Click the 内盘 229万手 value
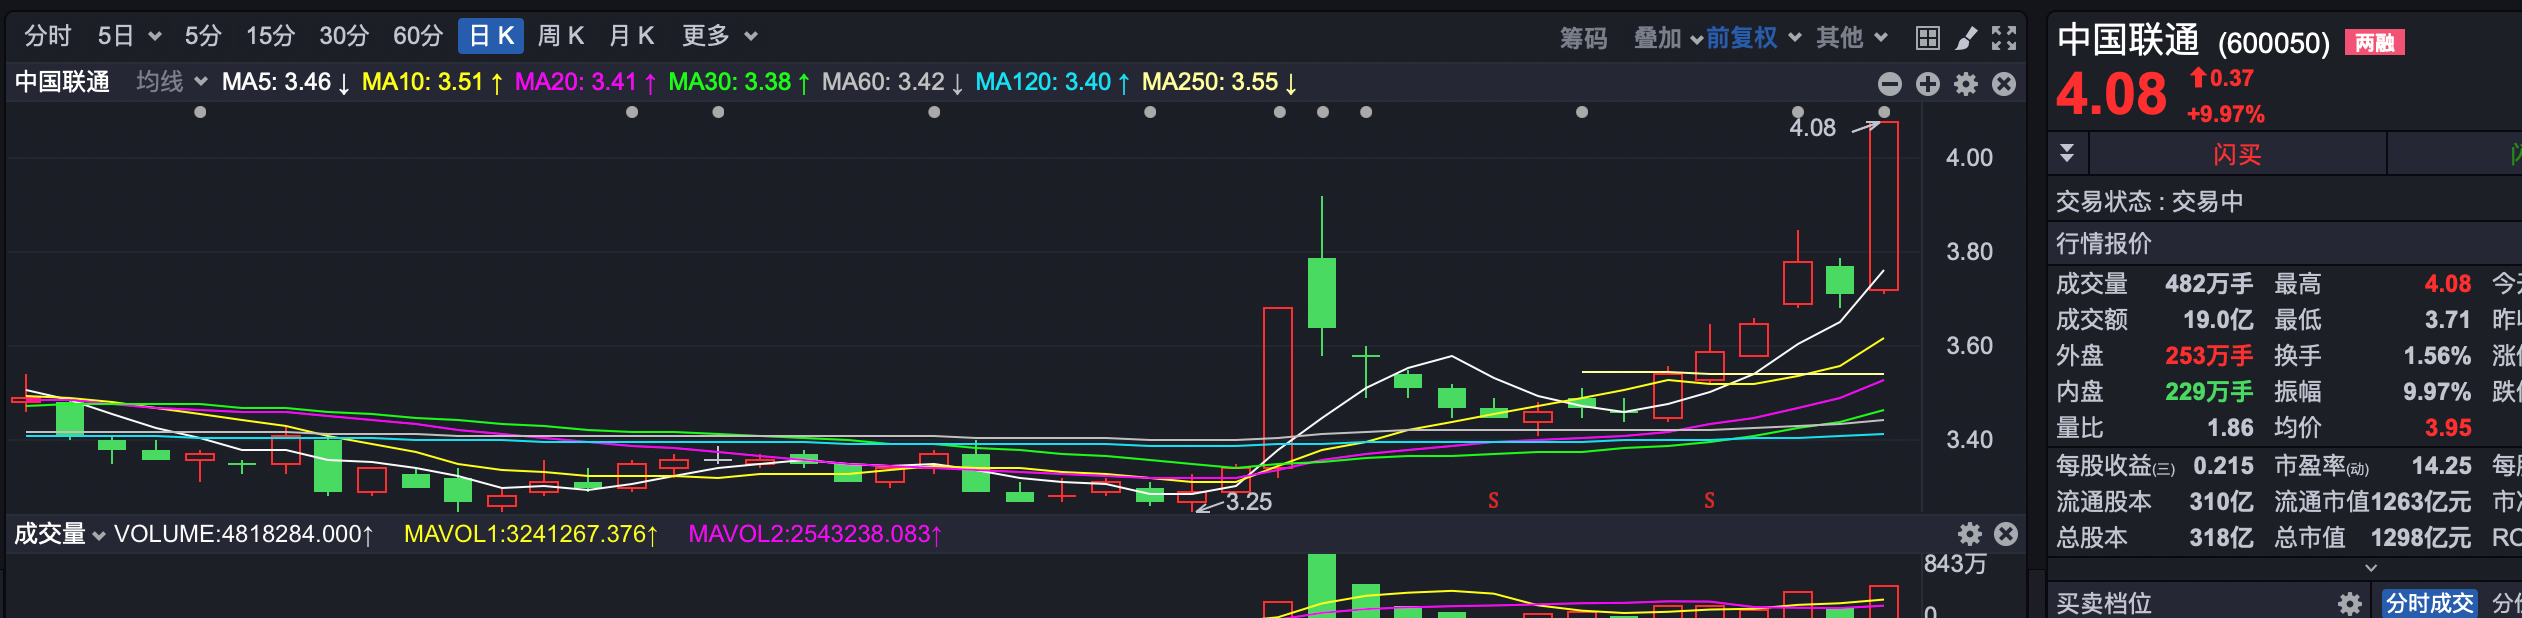 pyautogui.click(x=2209, y=392)
